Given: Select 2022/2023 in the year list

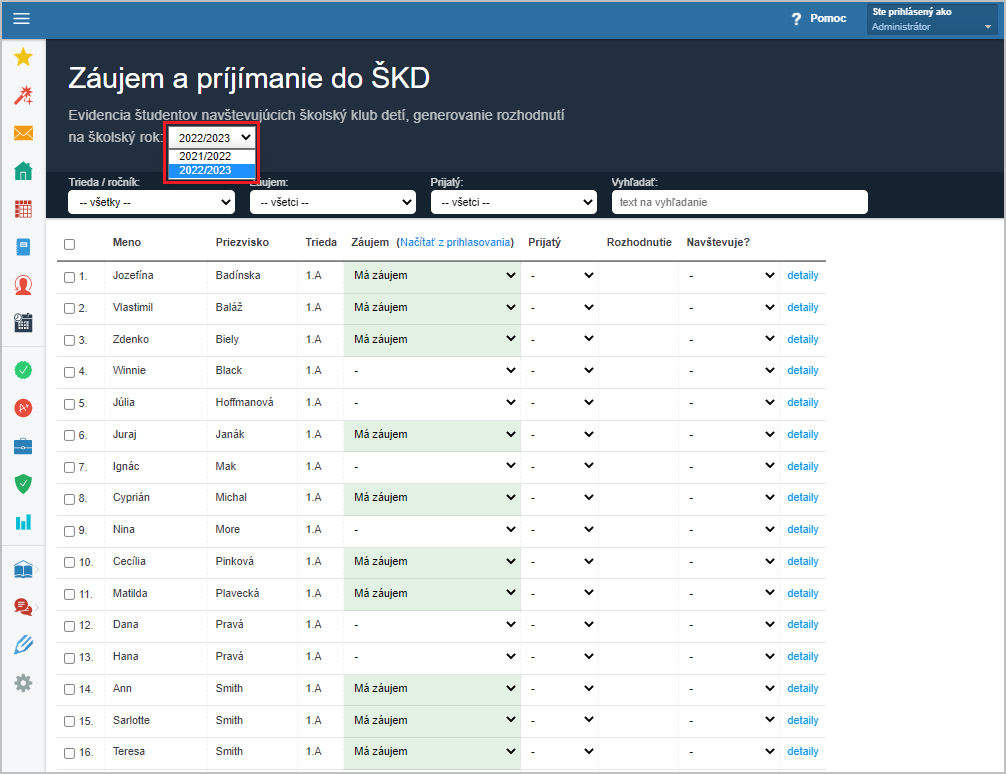Looking at the screenshot, I should 212,170.
